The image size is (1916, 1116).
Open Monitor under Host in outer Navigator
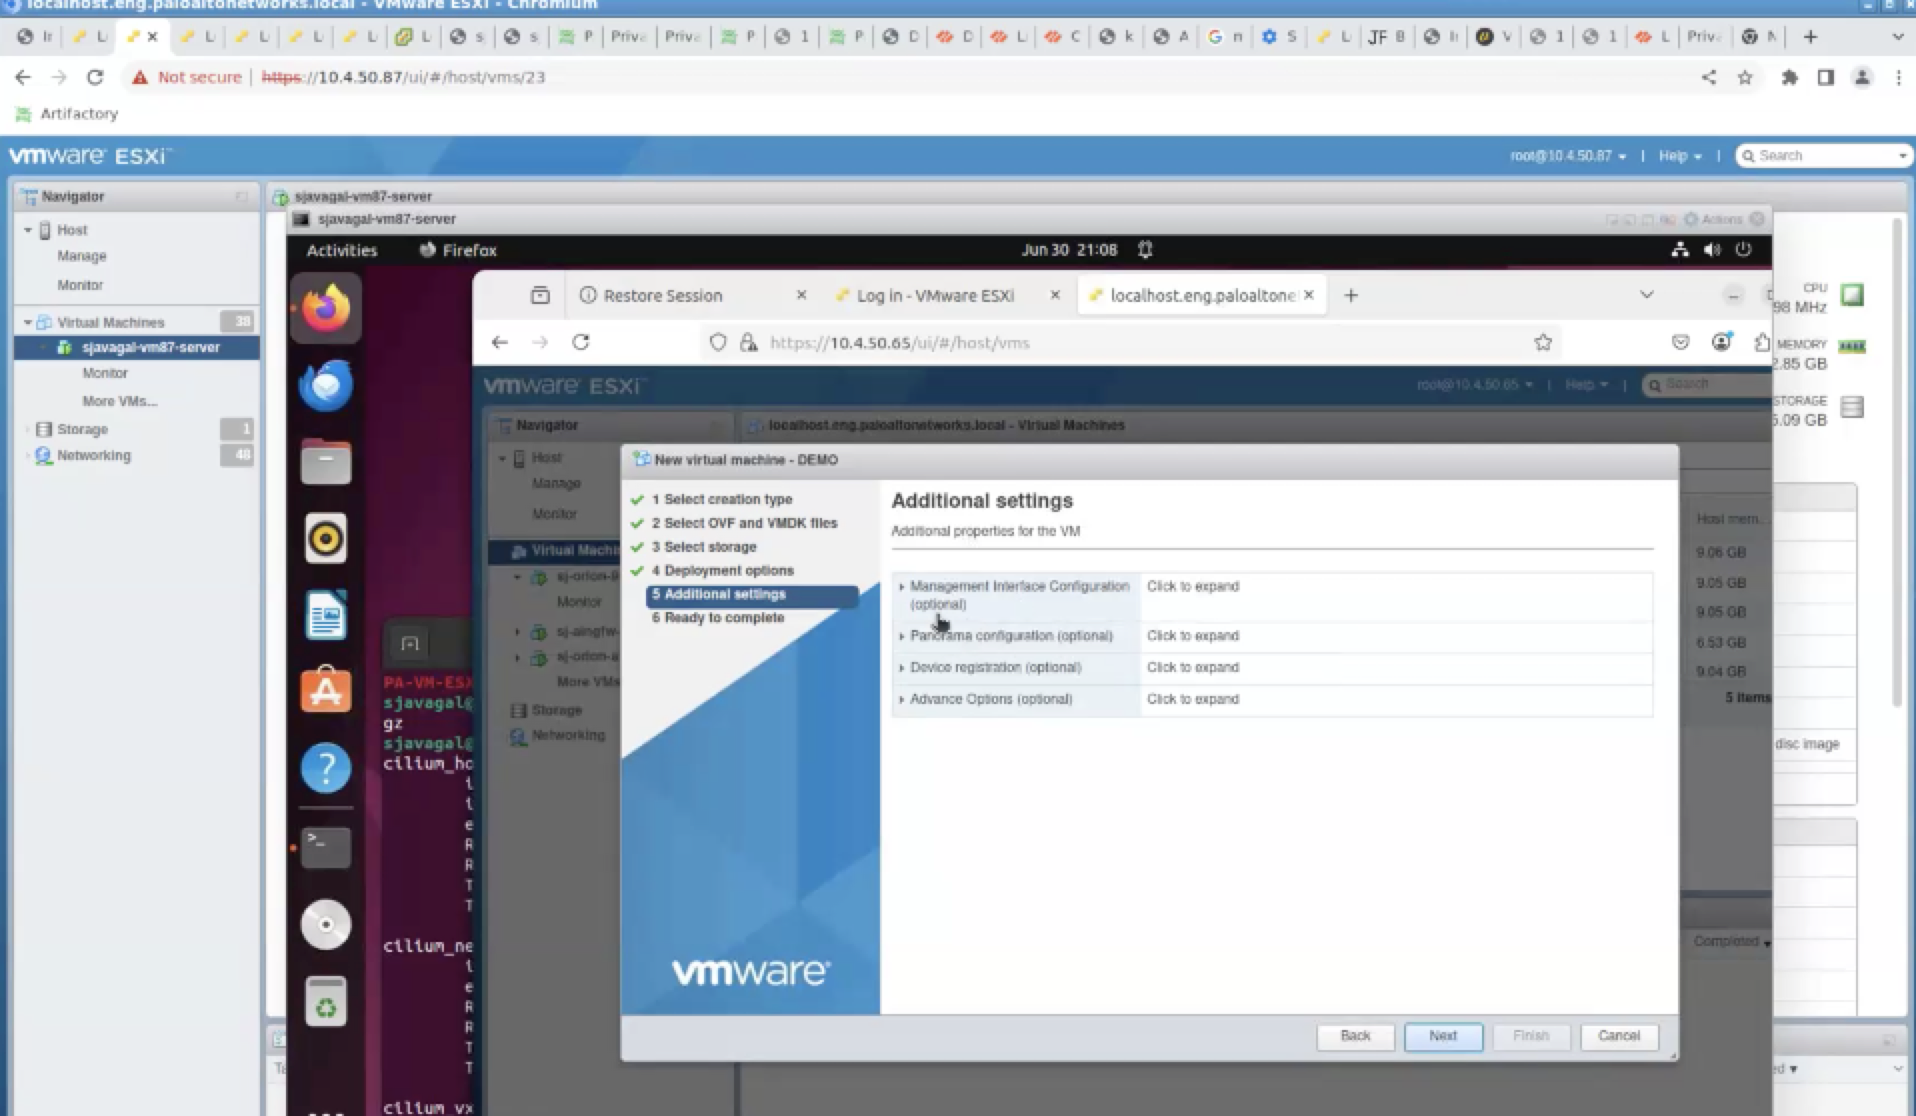80,285
